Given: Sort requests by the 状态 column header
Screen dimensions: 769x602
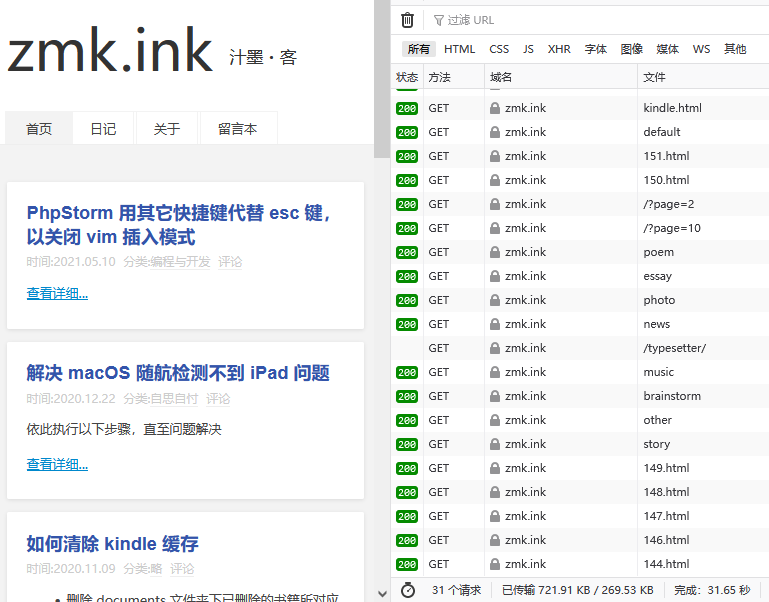Looking at the screenshot, I should tap(407, 77).
